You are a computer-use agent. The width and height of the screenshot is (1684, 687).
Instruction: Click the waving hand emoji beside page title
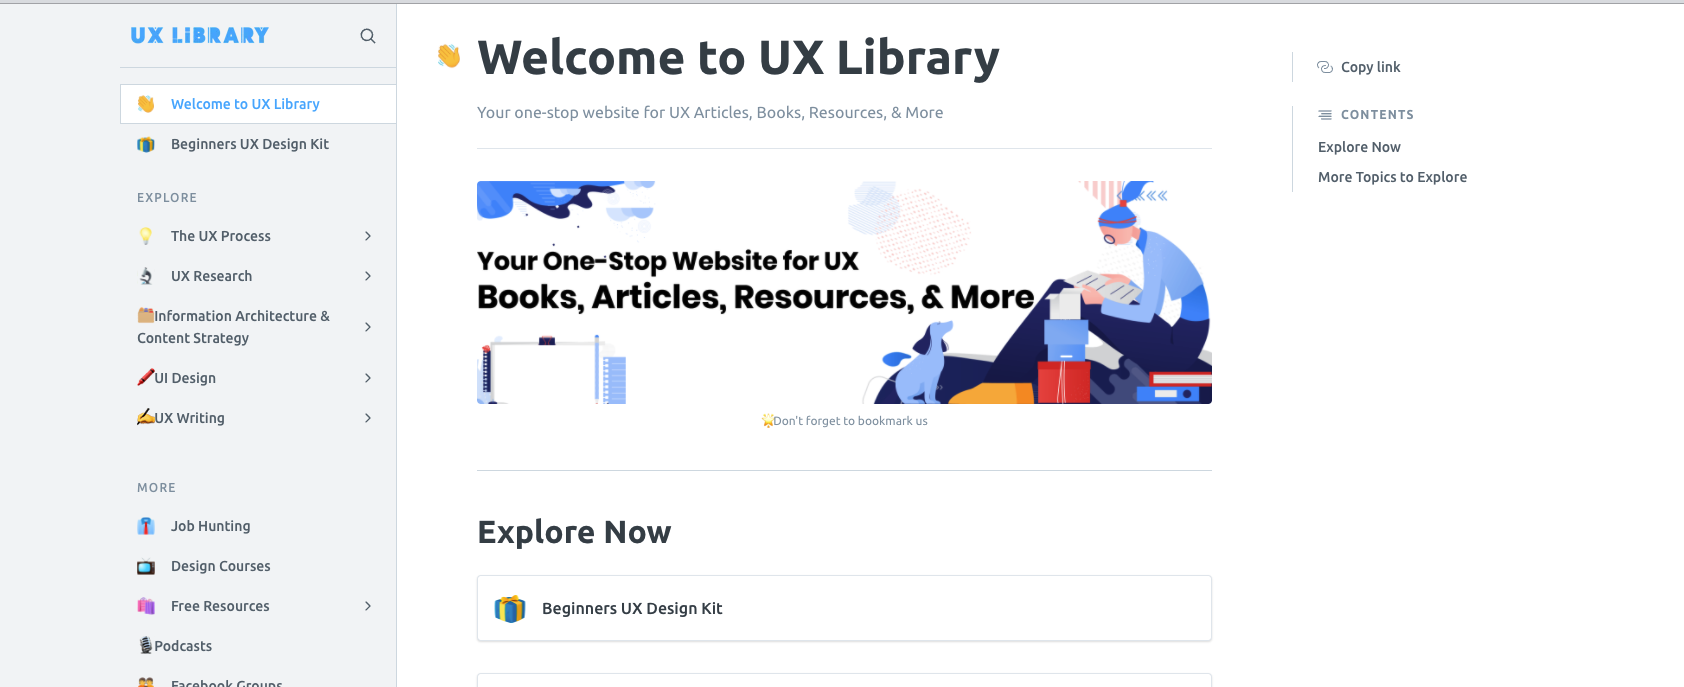[x=449, y=56]
